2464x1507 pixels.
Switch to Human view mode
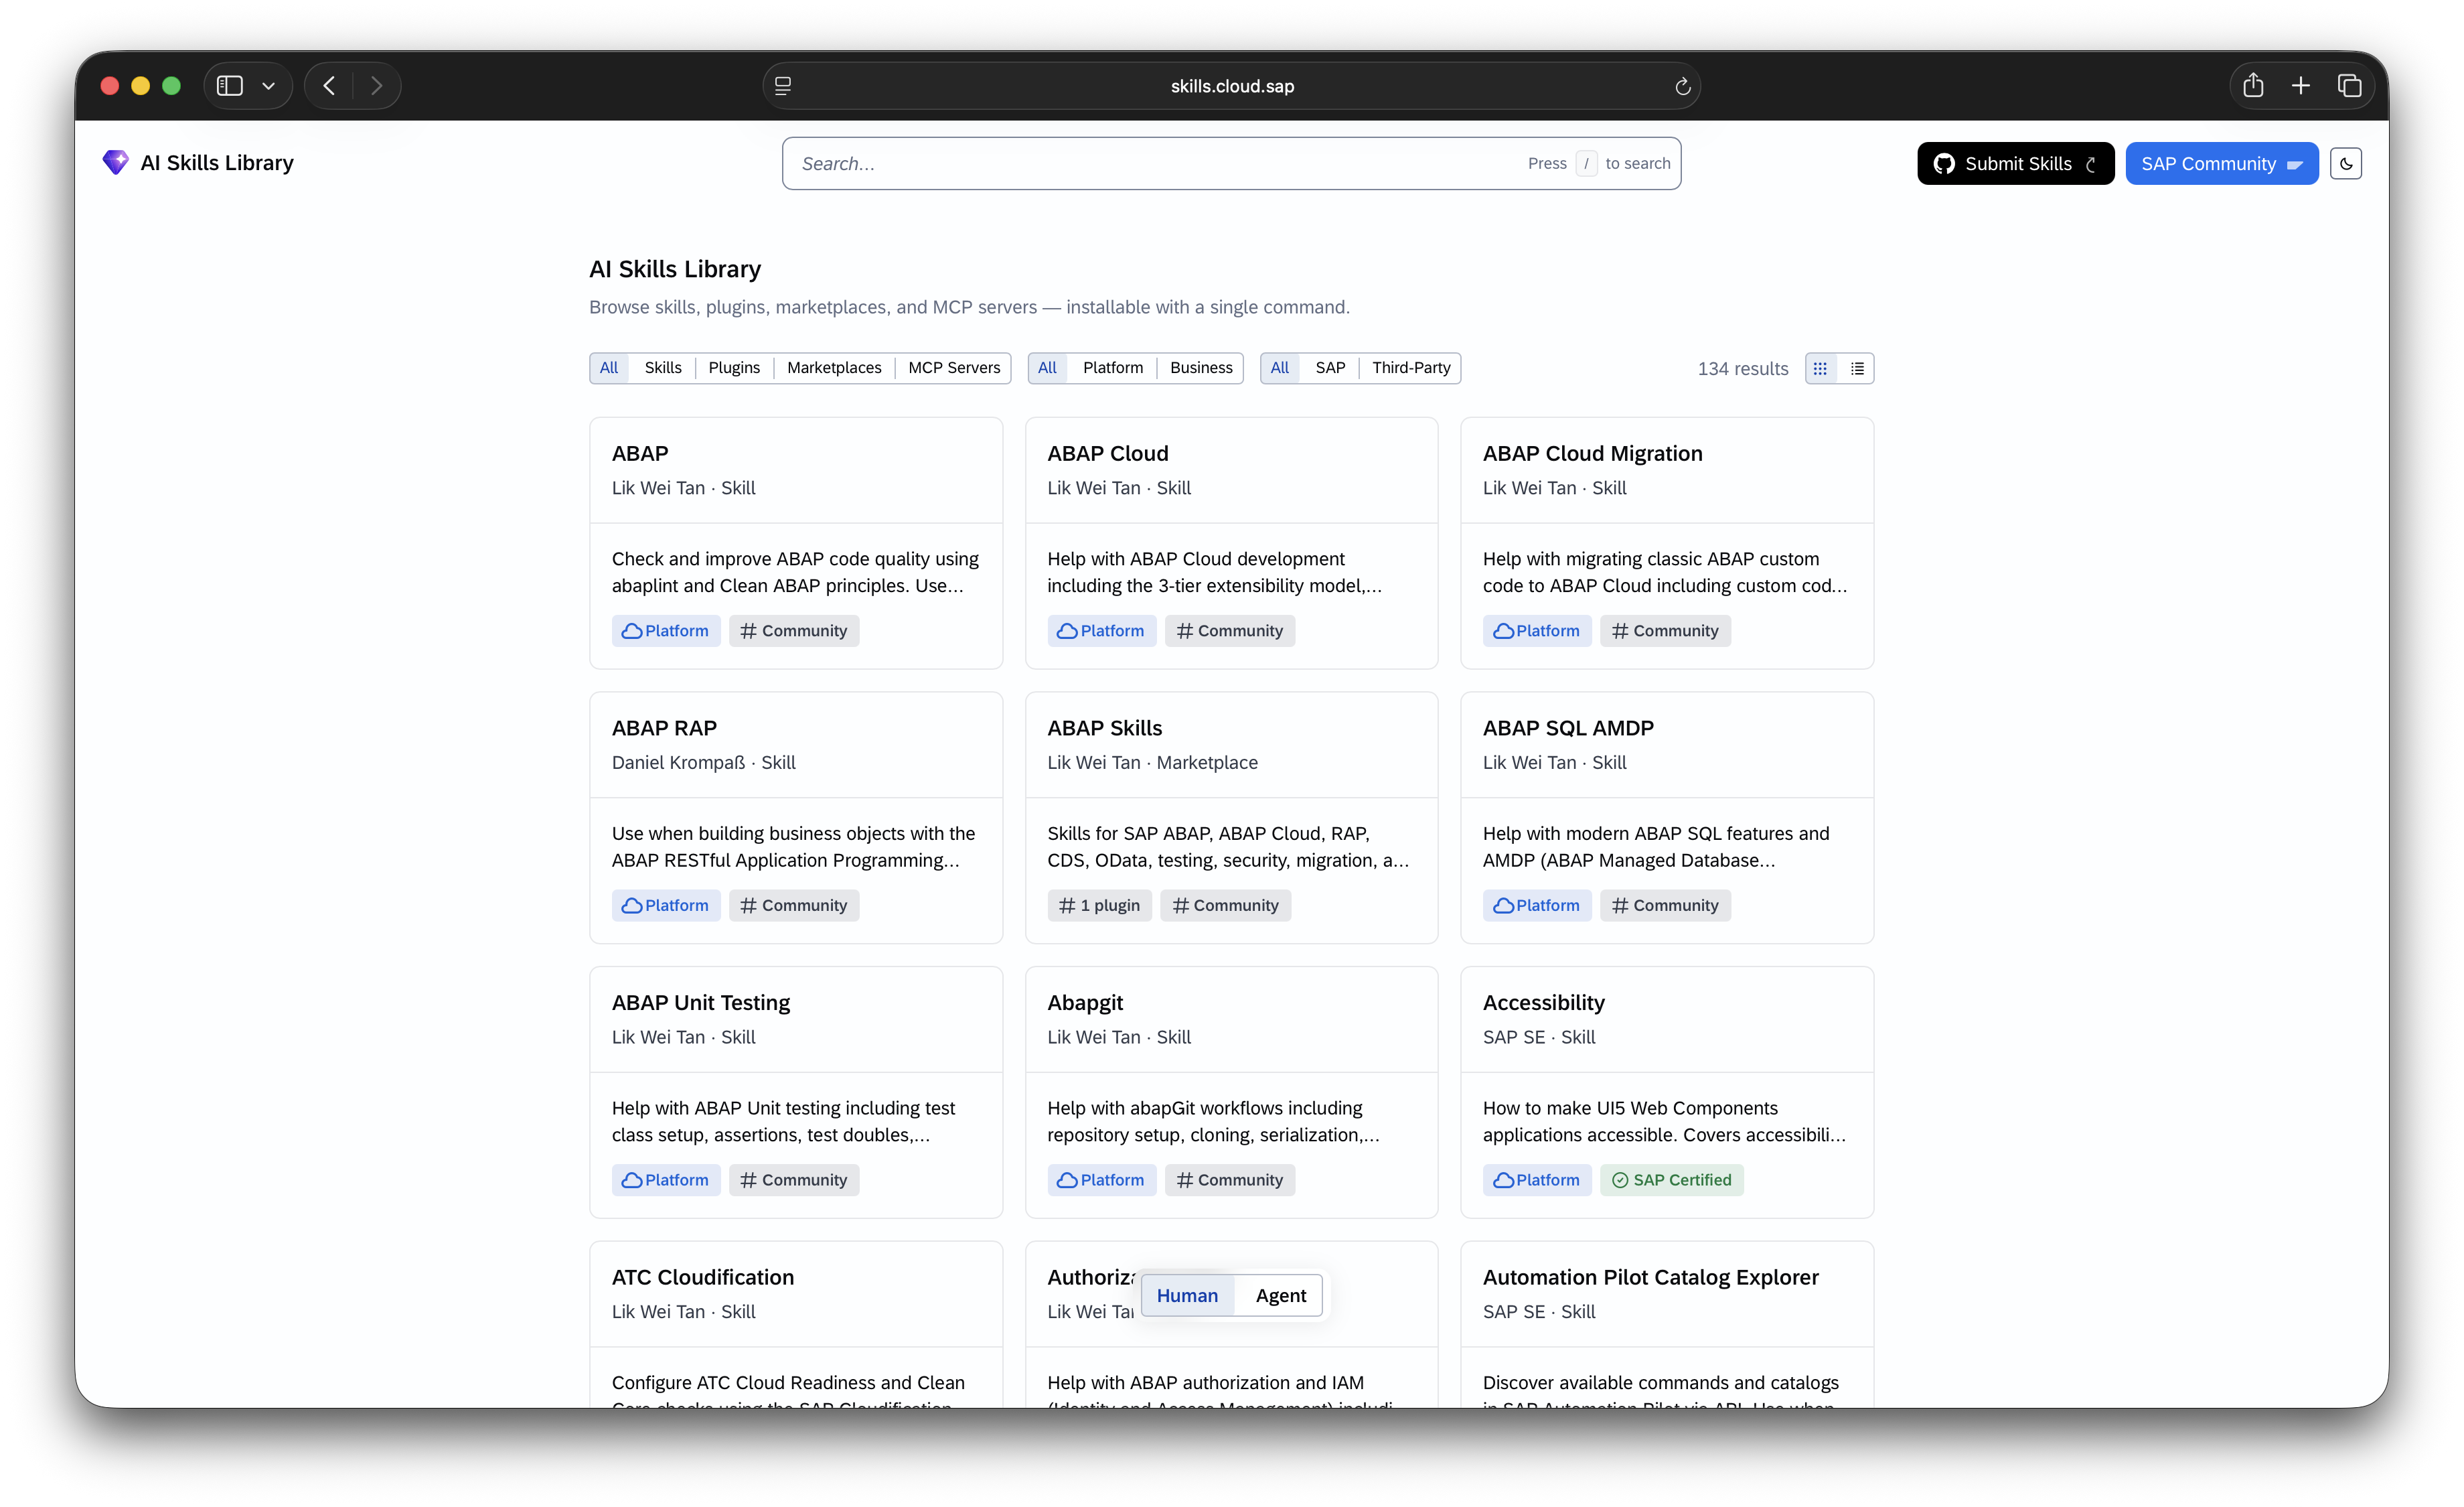point(1187,1295)
